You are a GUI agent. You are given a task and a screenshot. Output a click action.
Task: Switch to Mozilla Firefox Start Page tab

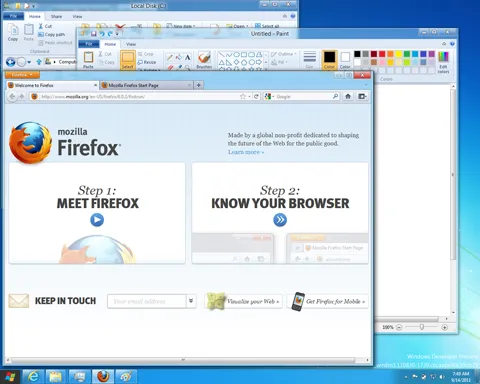point(147,85)
